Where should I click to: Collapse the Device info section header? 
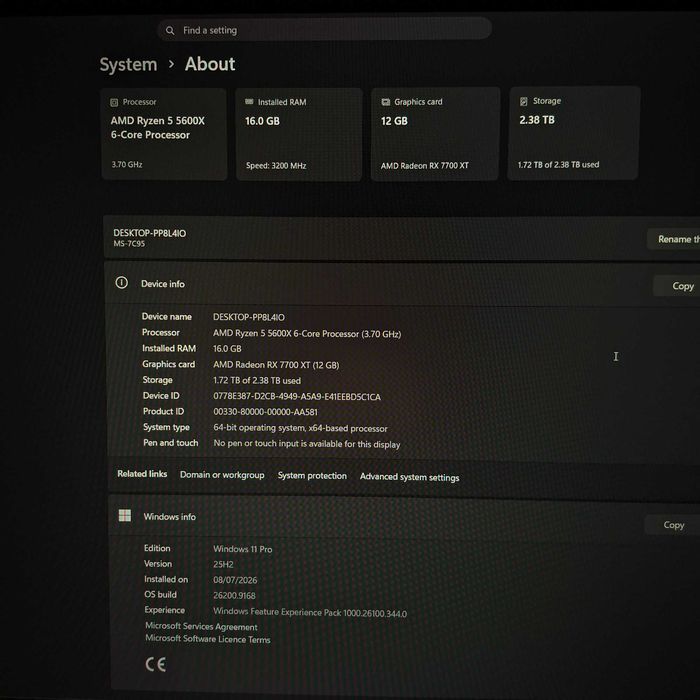(402, 284)
